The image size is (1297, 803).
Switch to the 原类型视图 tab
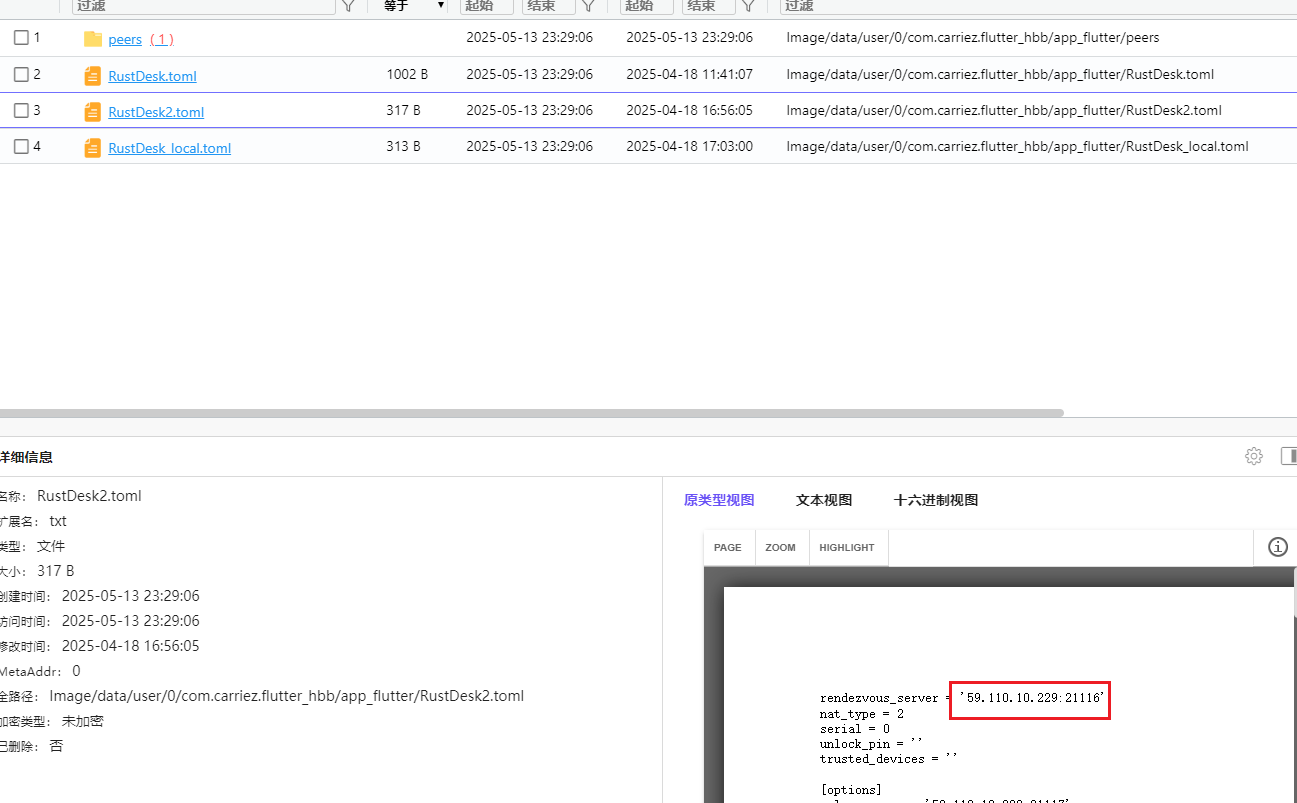[719, 500]
